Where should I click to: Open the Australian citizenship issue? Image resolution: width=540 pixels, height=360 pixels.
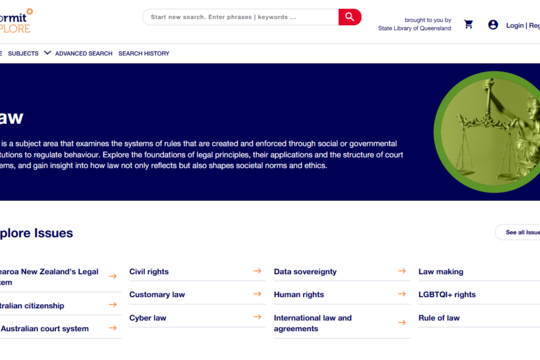click(x=32, y=306)
